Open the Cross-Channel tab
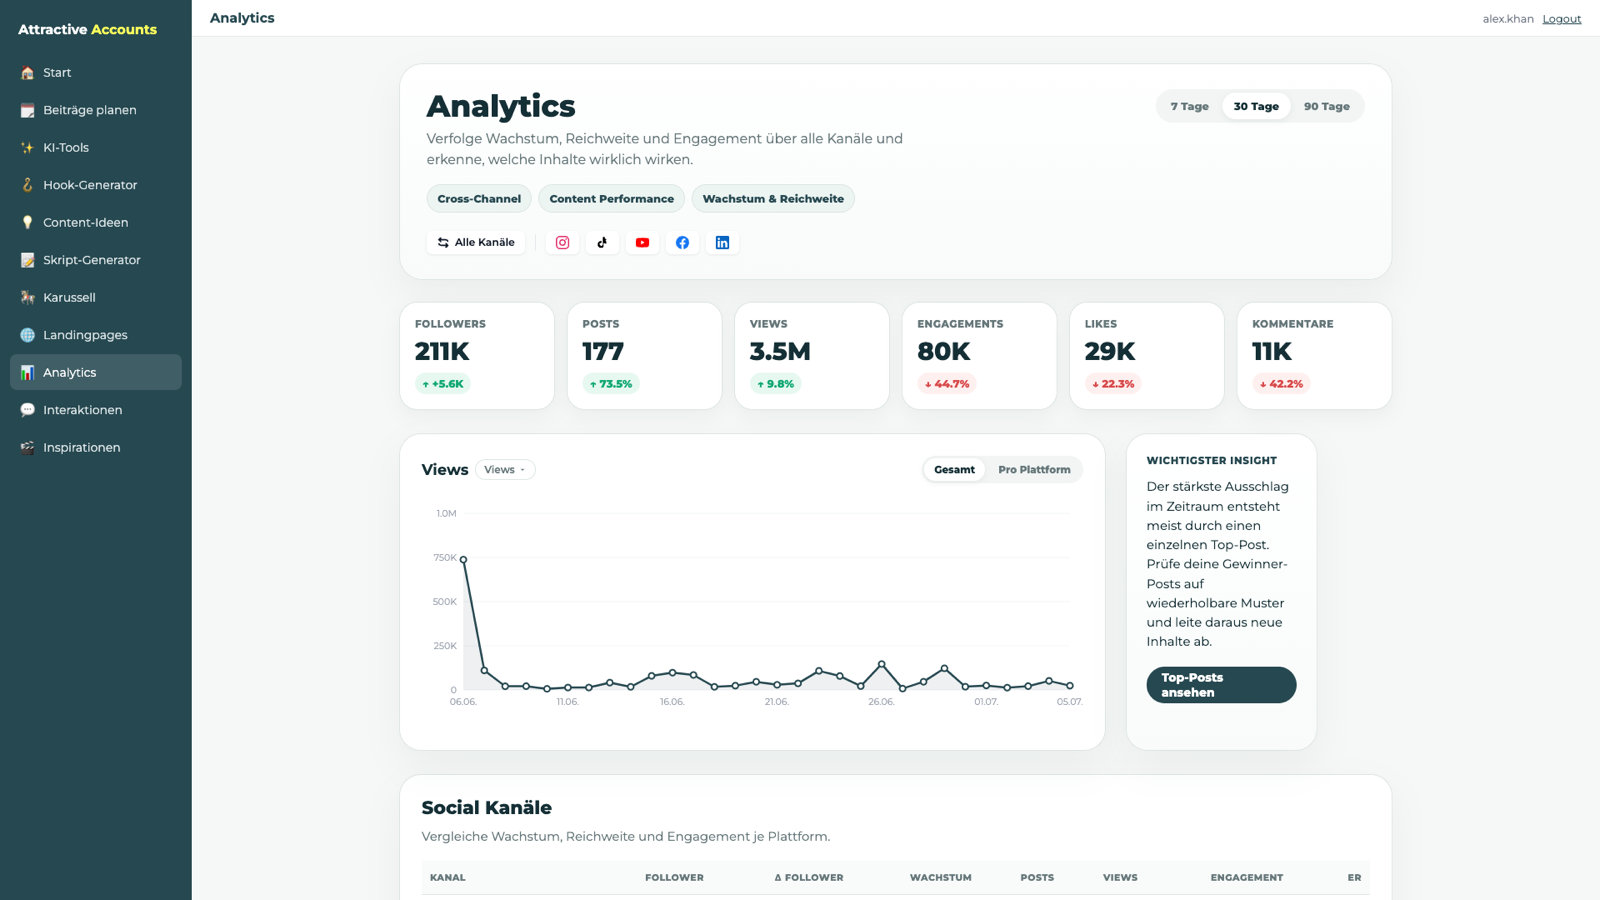 pos(479,199)
